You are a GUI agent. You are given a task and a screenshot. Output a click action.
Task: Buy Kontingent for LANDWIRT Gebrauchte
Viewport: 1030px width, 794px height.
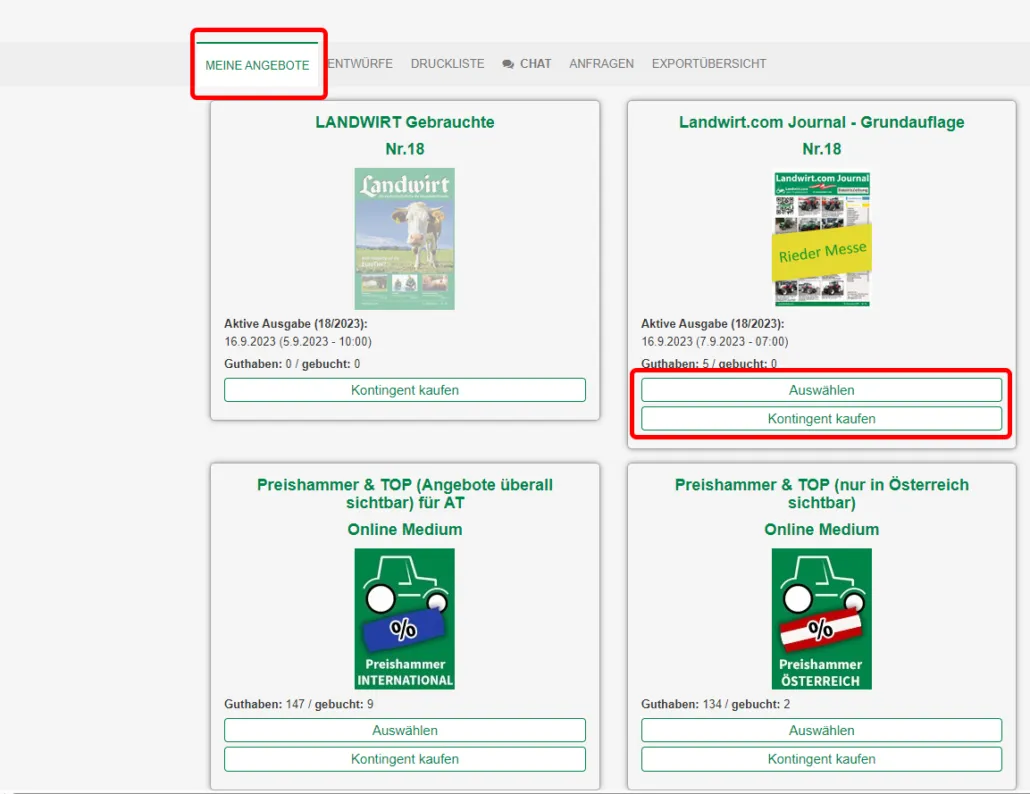(x=405, y=390)
